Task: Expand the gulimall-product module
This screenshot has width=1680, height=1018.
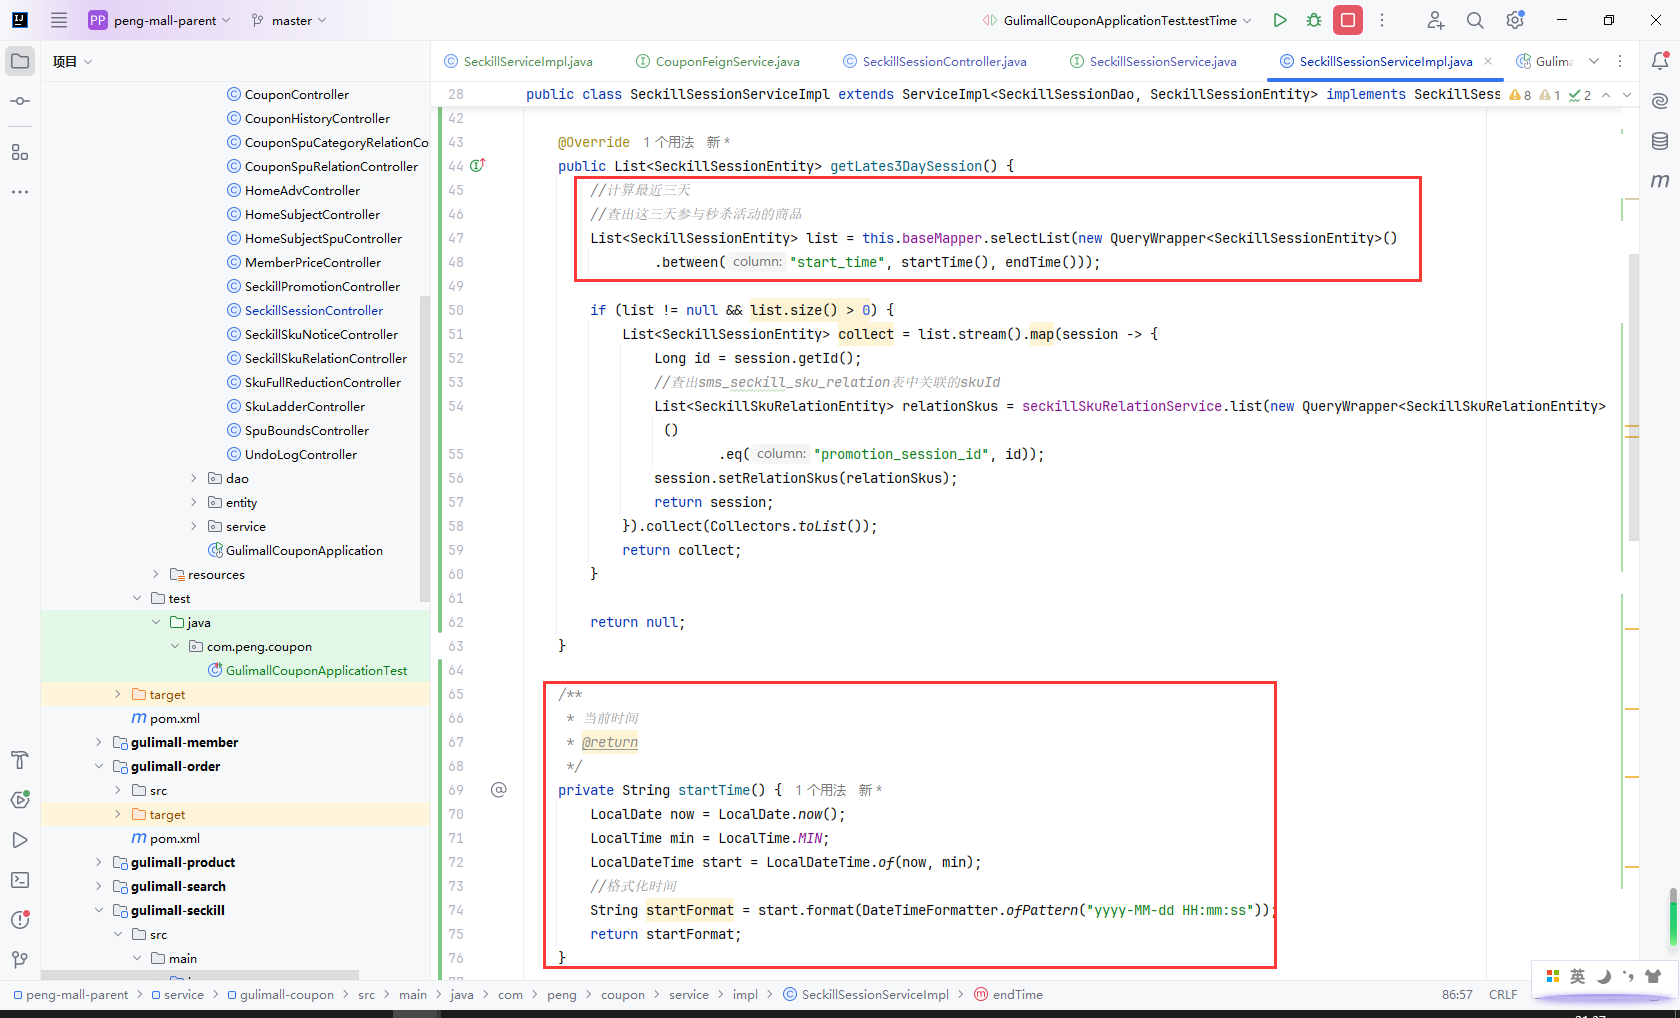Action: pyautogui.click(x=99, y=863)
